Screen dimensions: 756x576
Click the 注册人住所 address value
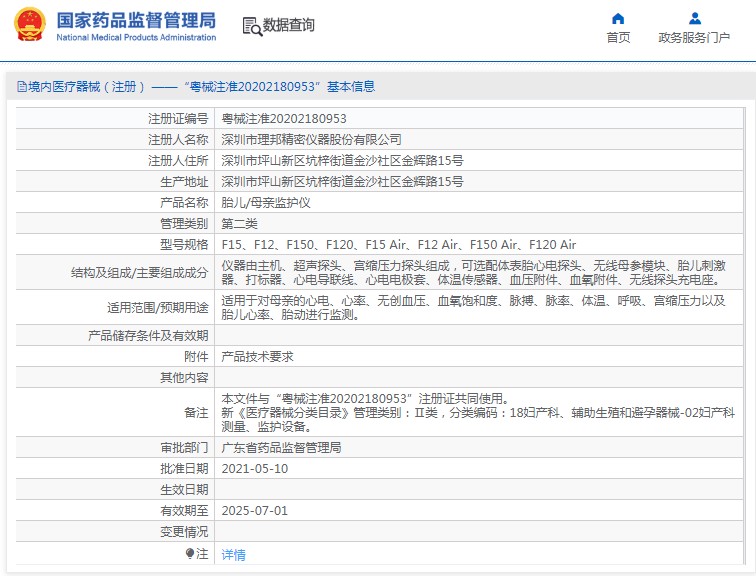tap(342, 161)
